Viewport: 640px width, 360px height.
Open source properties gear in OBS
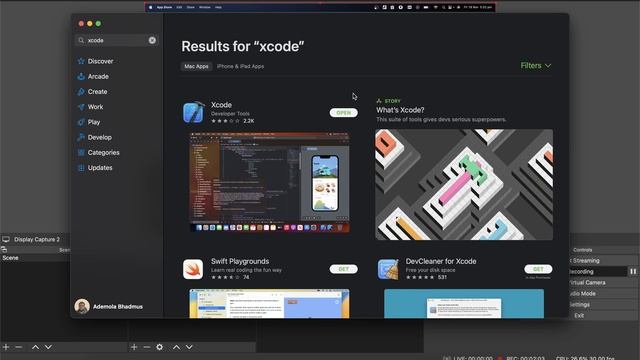point(160,347)
